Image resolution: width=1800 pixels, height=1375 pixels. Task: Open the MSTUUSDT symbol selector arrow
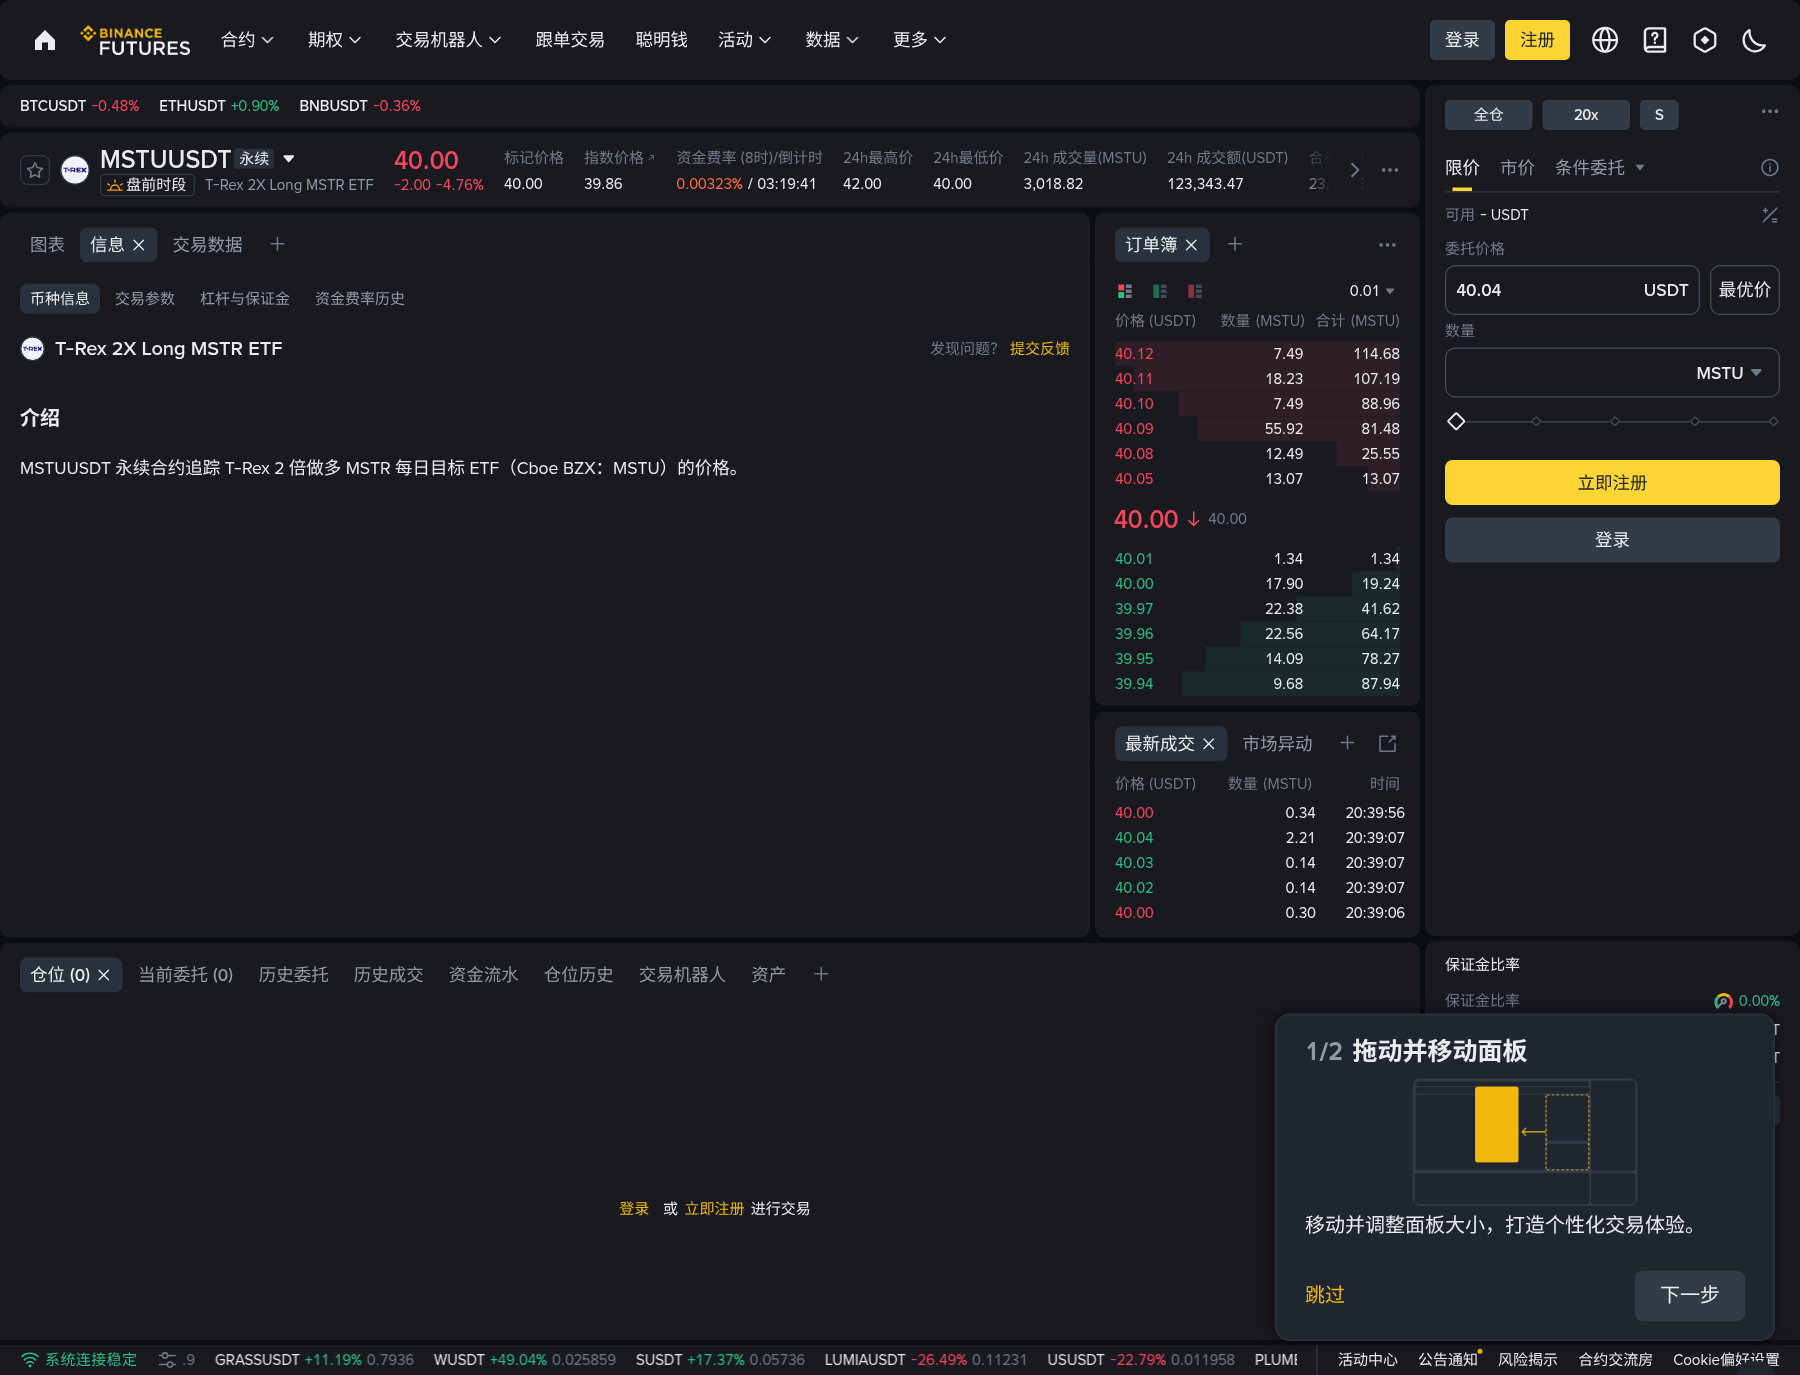[289, 158]
